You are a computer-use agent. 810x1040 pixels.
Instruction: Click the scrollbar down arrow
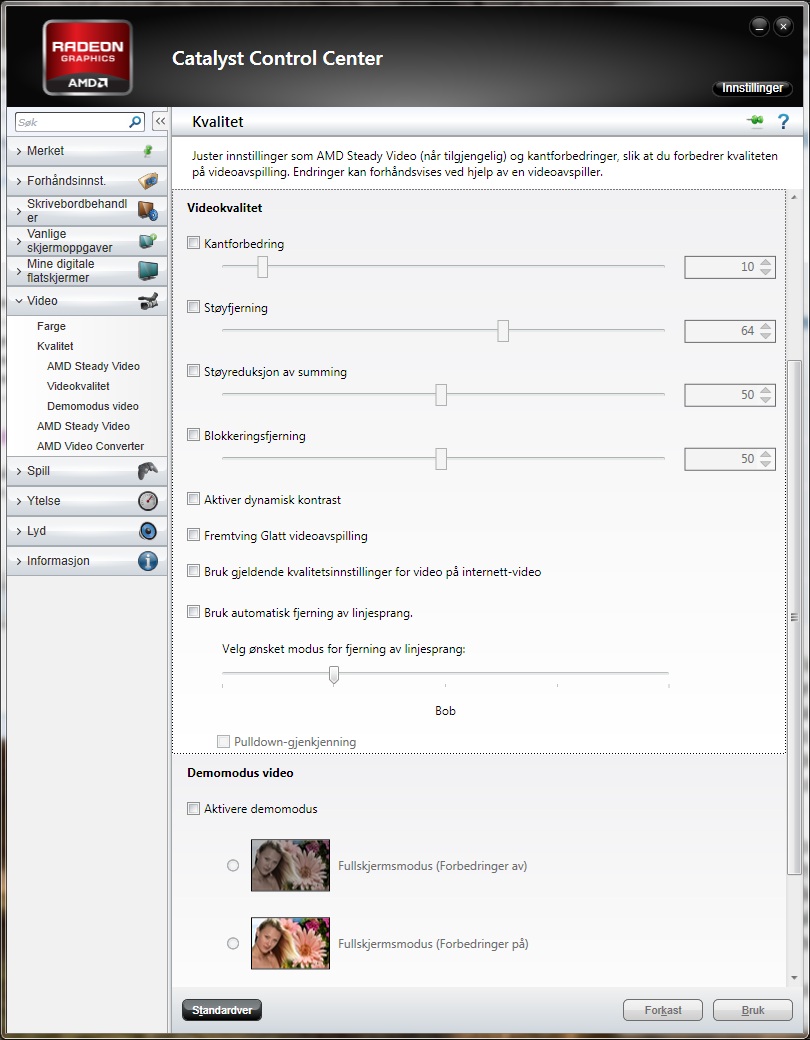pyautogui.click(x=793, y=978)
